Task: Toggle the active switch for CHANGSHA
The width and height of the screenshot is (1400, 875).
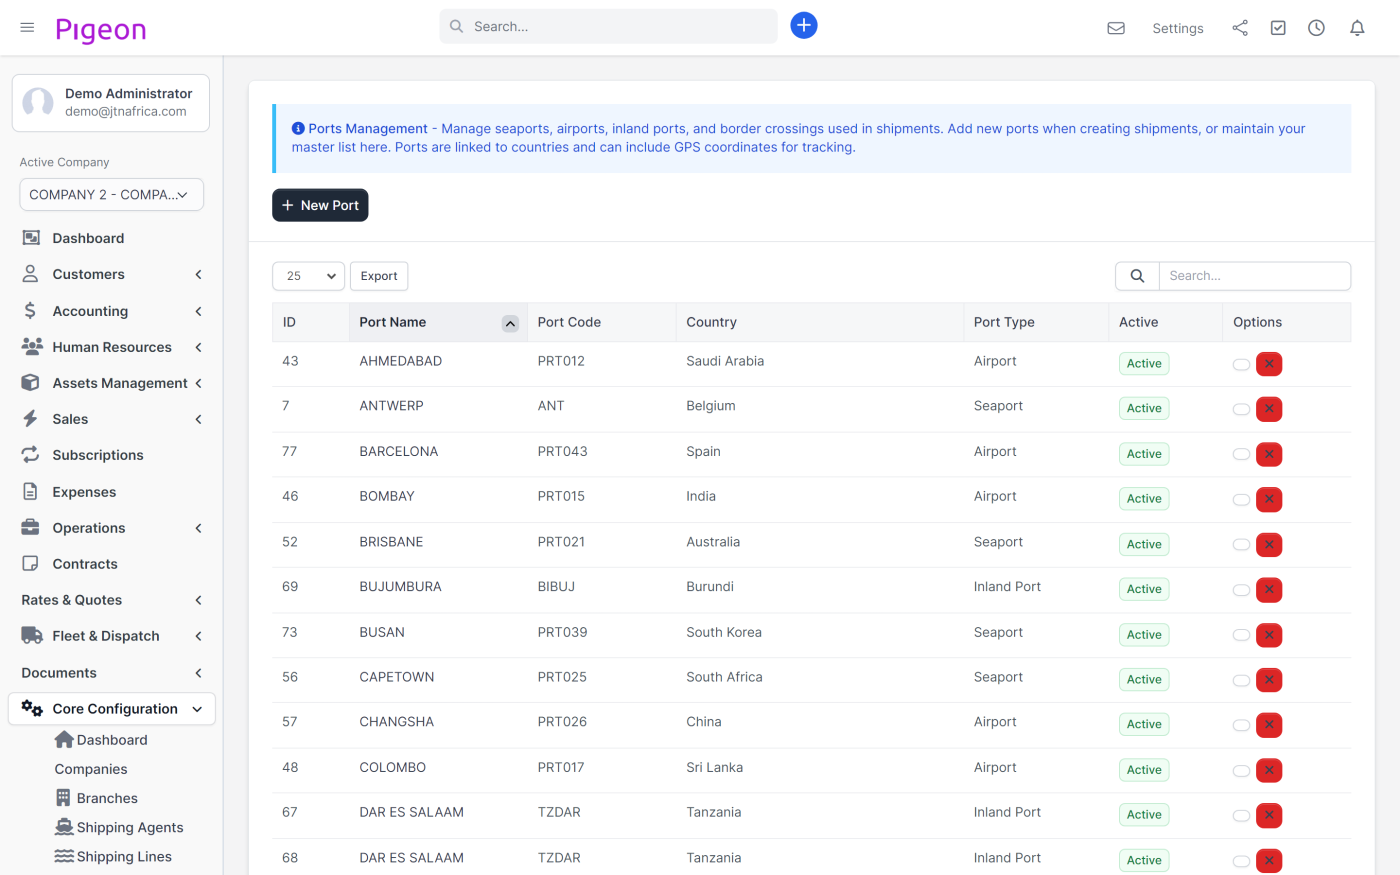Action: click(1241, 726)
